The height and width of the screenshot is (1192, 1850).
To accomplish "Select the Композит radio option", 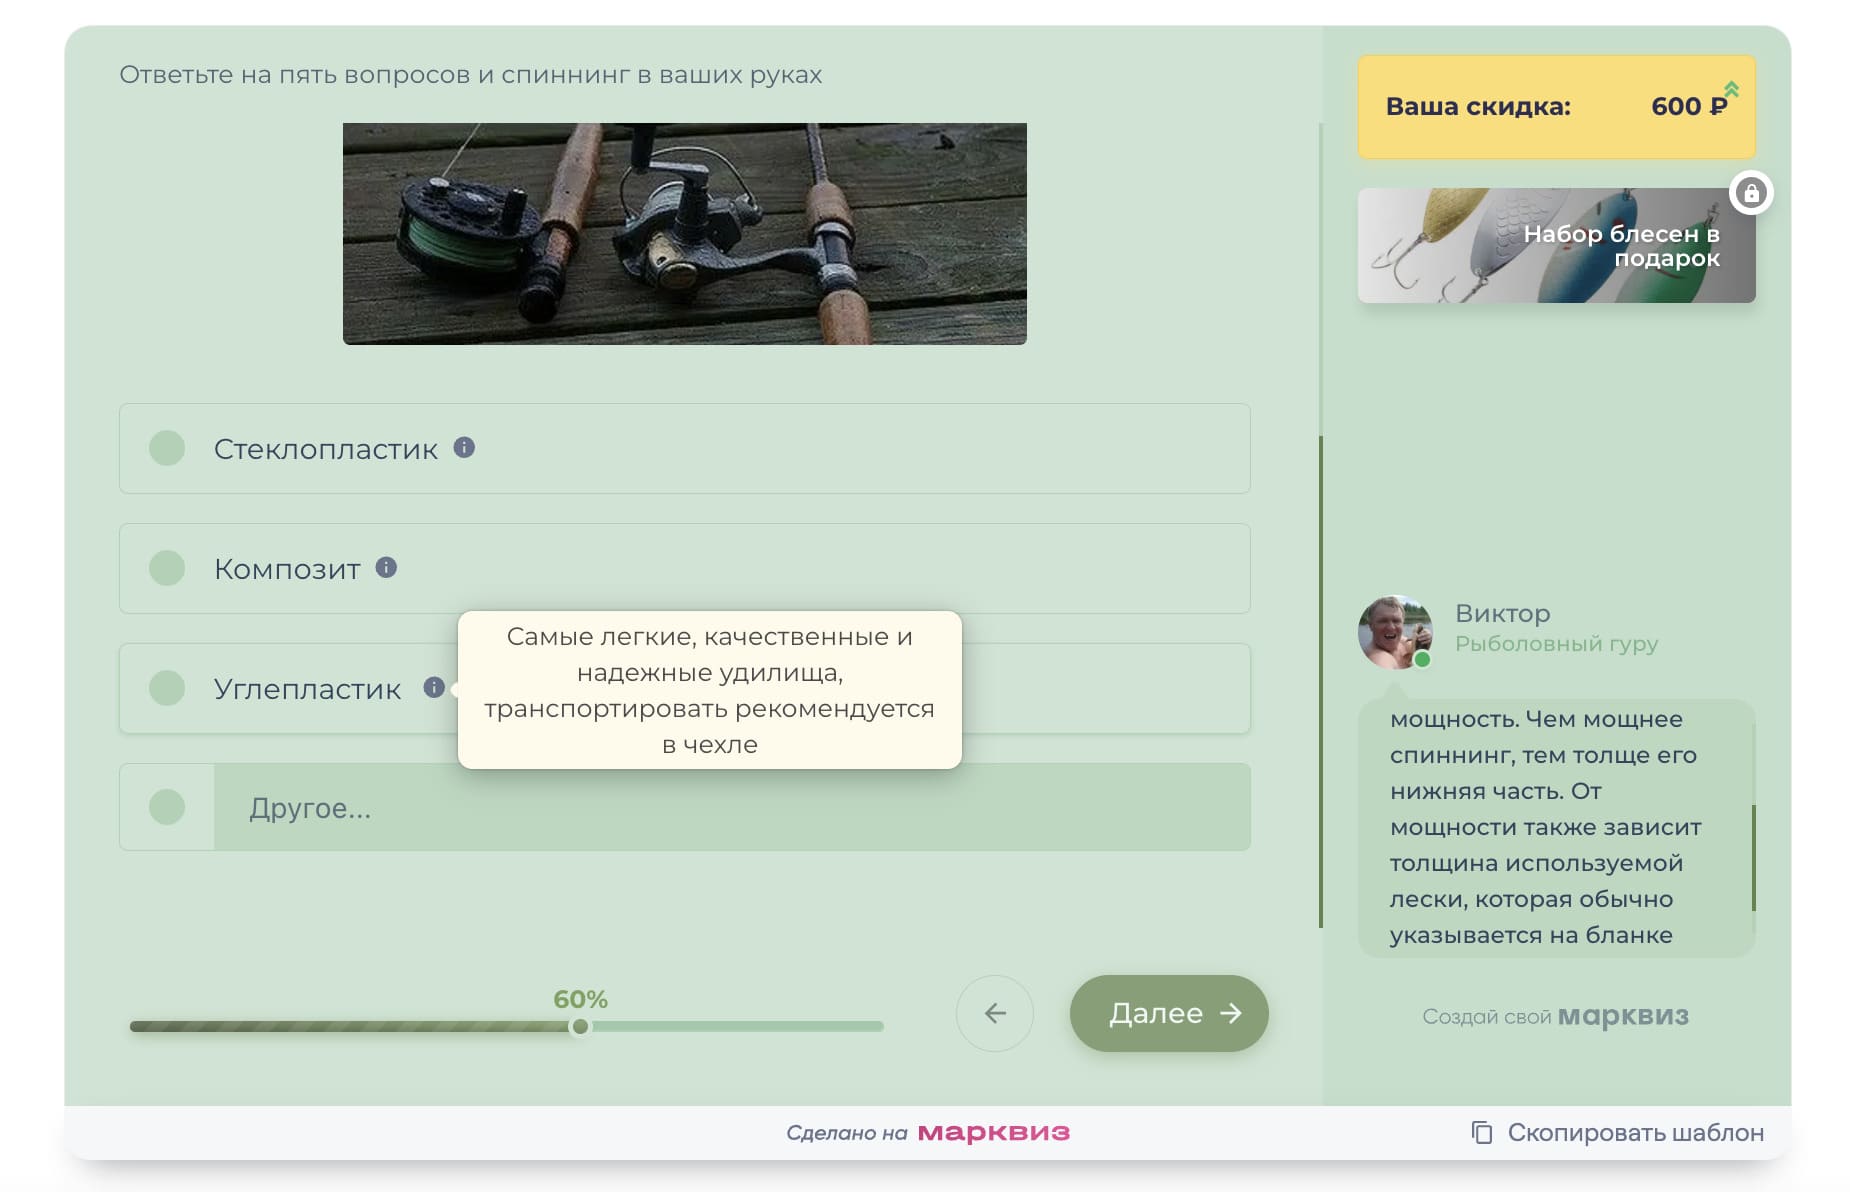I will pos(167,568).
